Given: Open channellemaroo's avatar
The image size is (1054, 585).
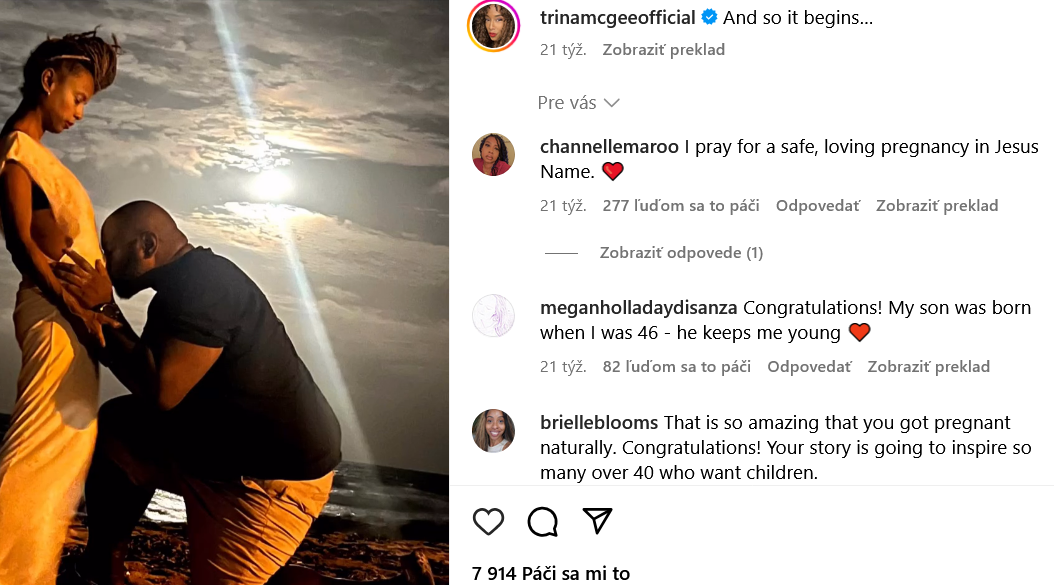Looking at the screenshot, I should coord(493,154).
